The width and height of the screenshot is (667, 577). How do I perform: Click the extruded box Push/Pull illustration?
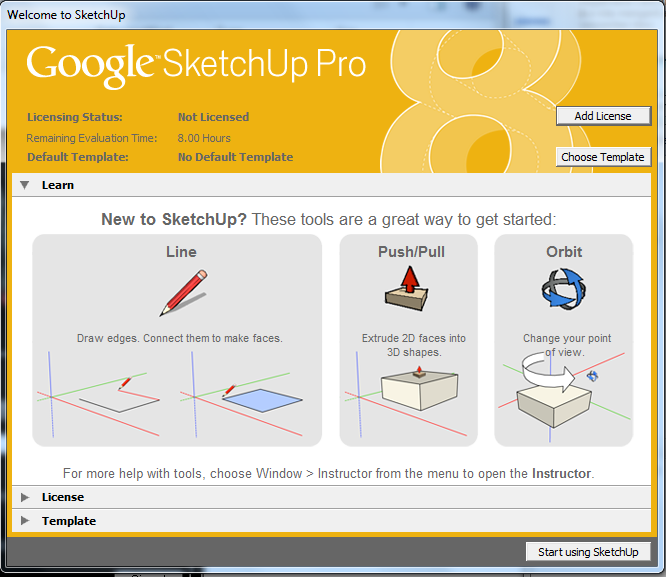[406, 396]
